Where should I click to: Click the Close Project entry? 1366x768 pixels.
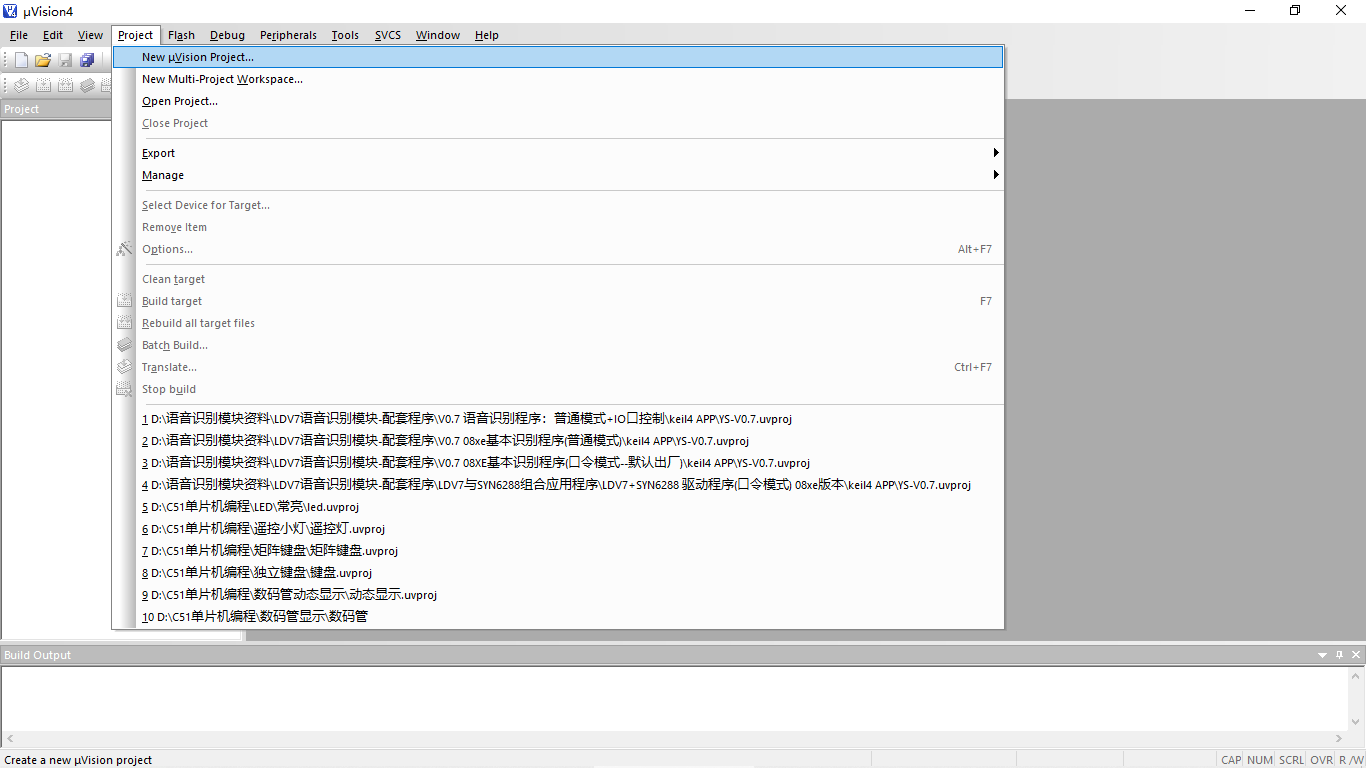point(558,123)
